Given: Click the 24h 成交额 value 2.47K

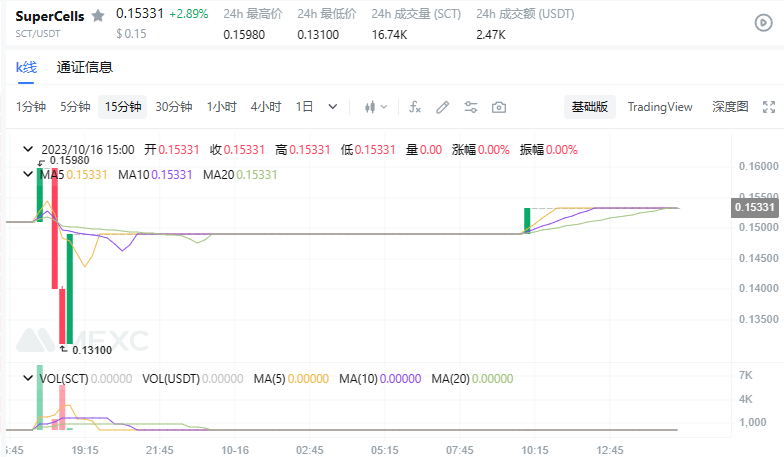Looking at the screenshot, I should 490,34.
